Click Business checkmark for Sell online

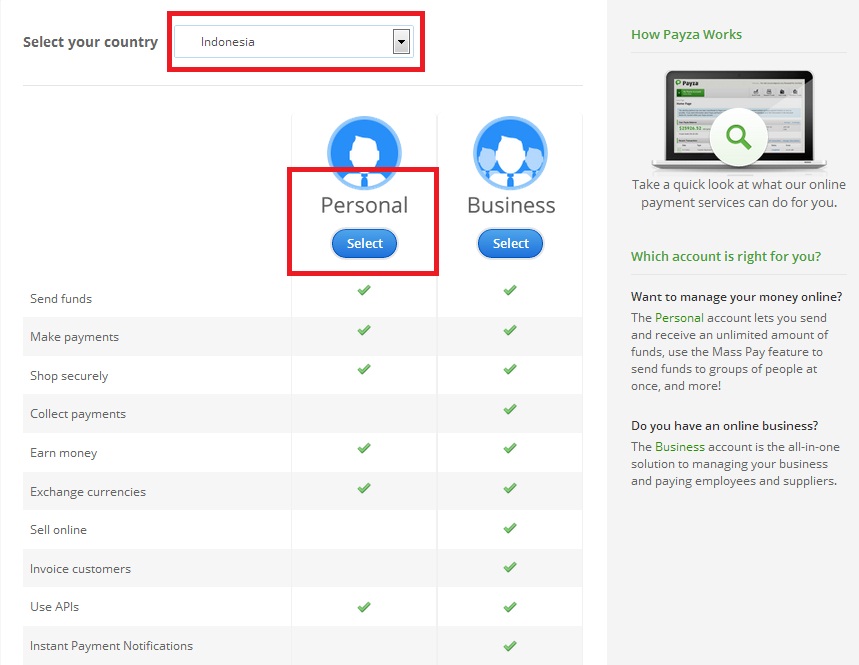[510, 528]
